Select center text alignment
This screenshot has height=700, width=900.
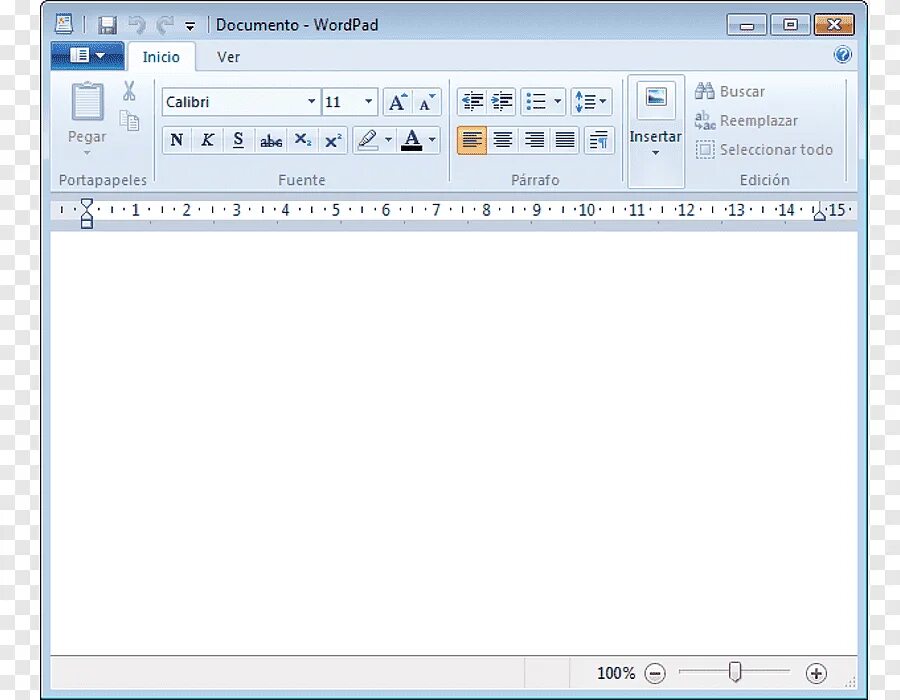503,140
